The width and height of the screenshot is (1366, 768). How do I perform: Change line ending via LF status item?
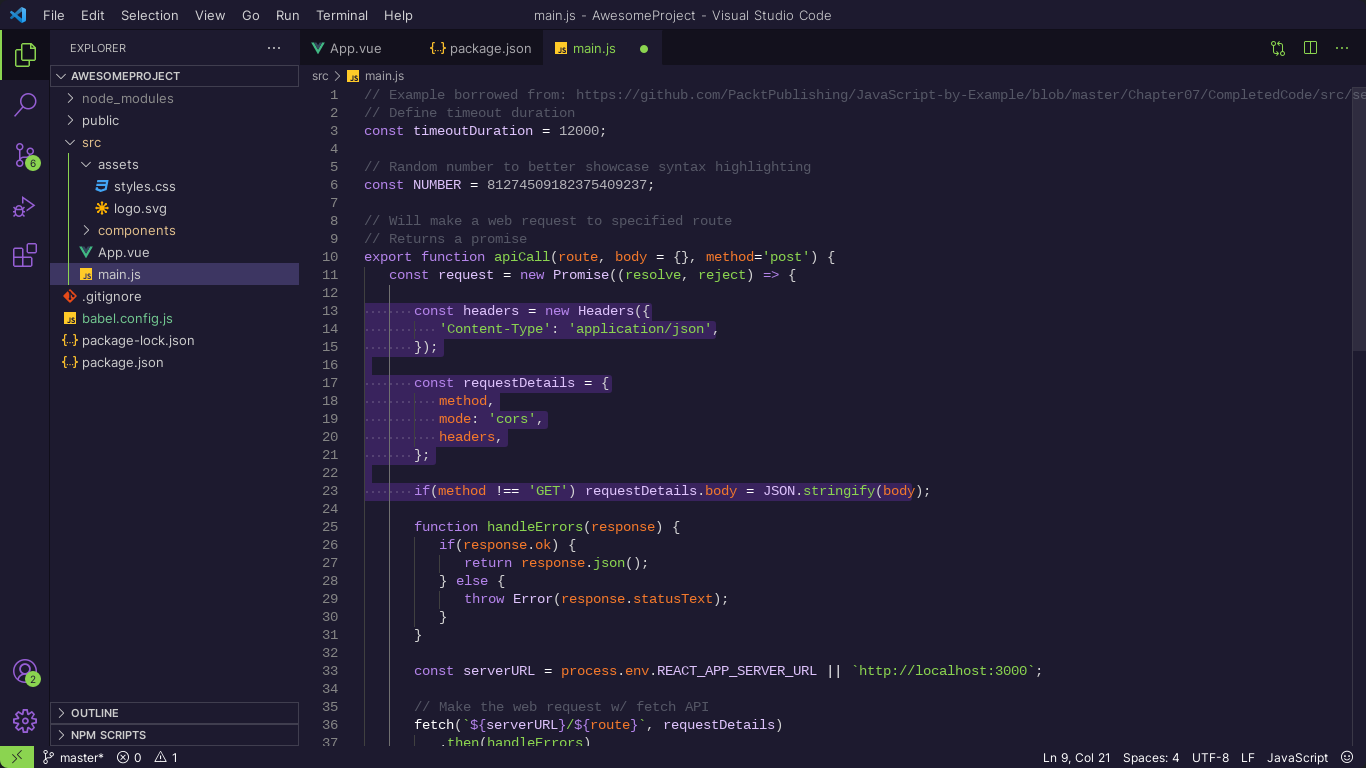point(1248,757)
